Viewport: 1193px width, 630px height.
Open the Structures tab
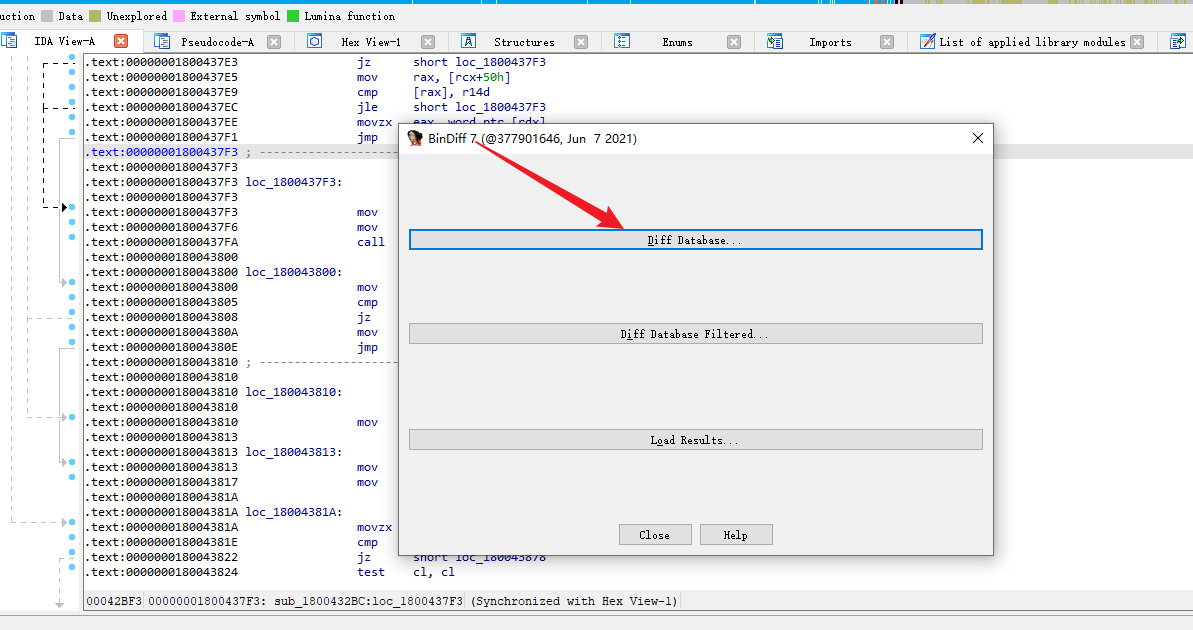click(524, 42)
